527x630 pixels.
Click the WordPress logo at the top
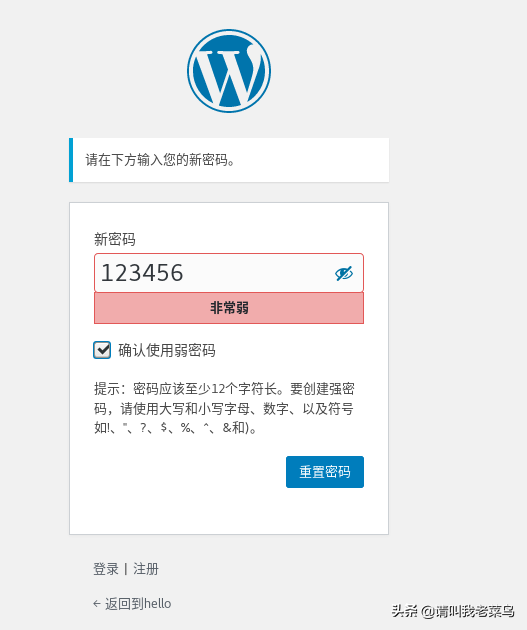click(229, 71)
